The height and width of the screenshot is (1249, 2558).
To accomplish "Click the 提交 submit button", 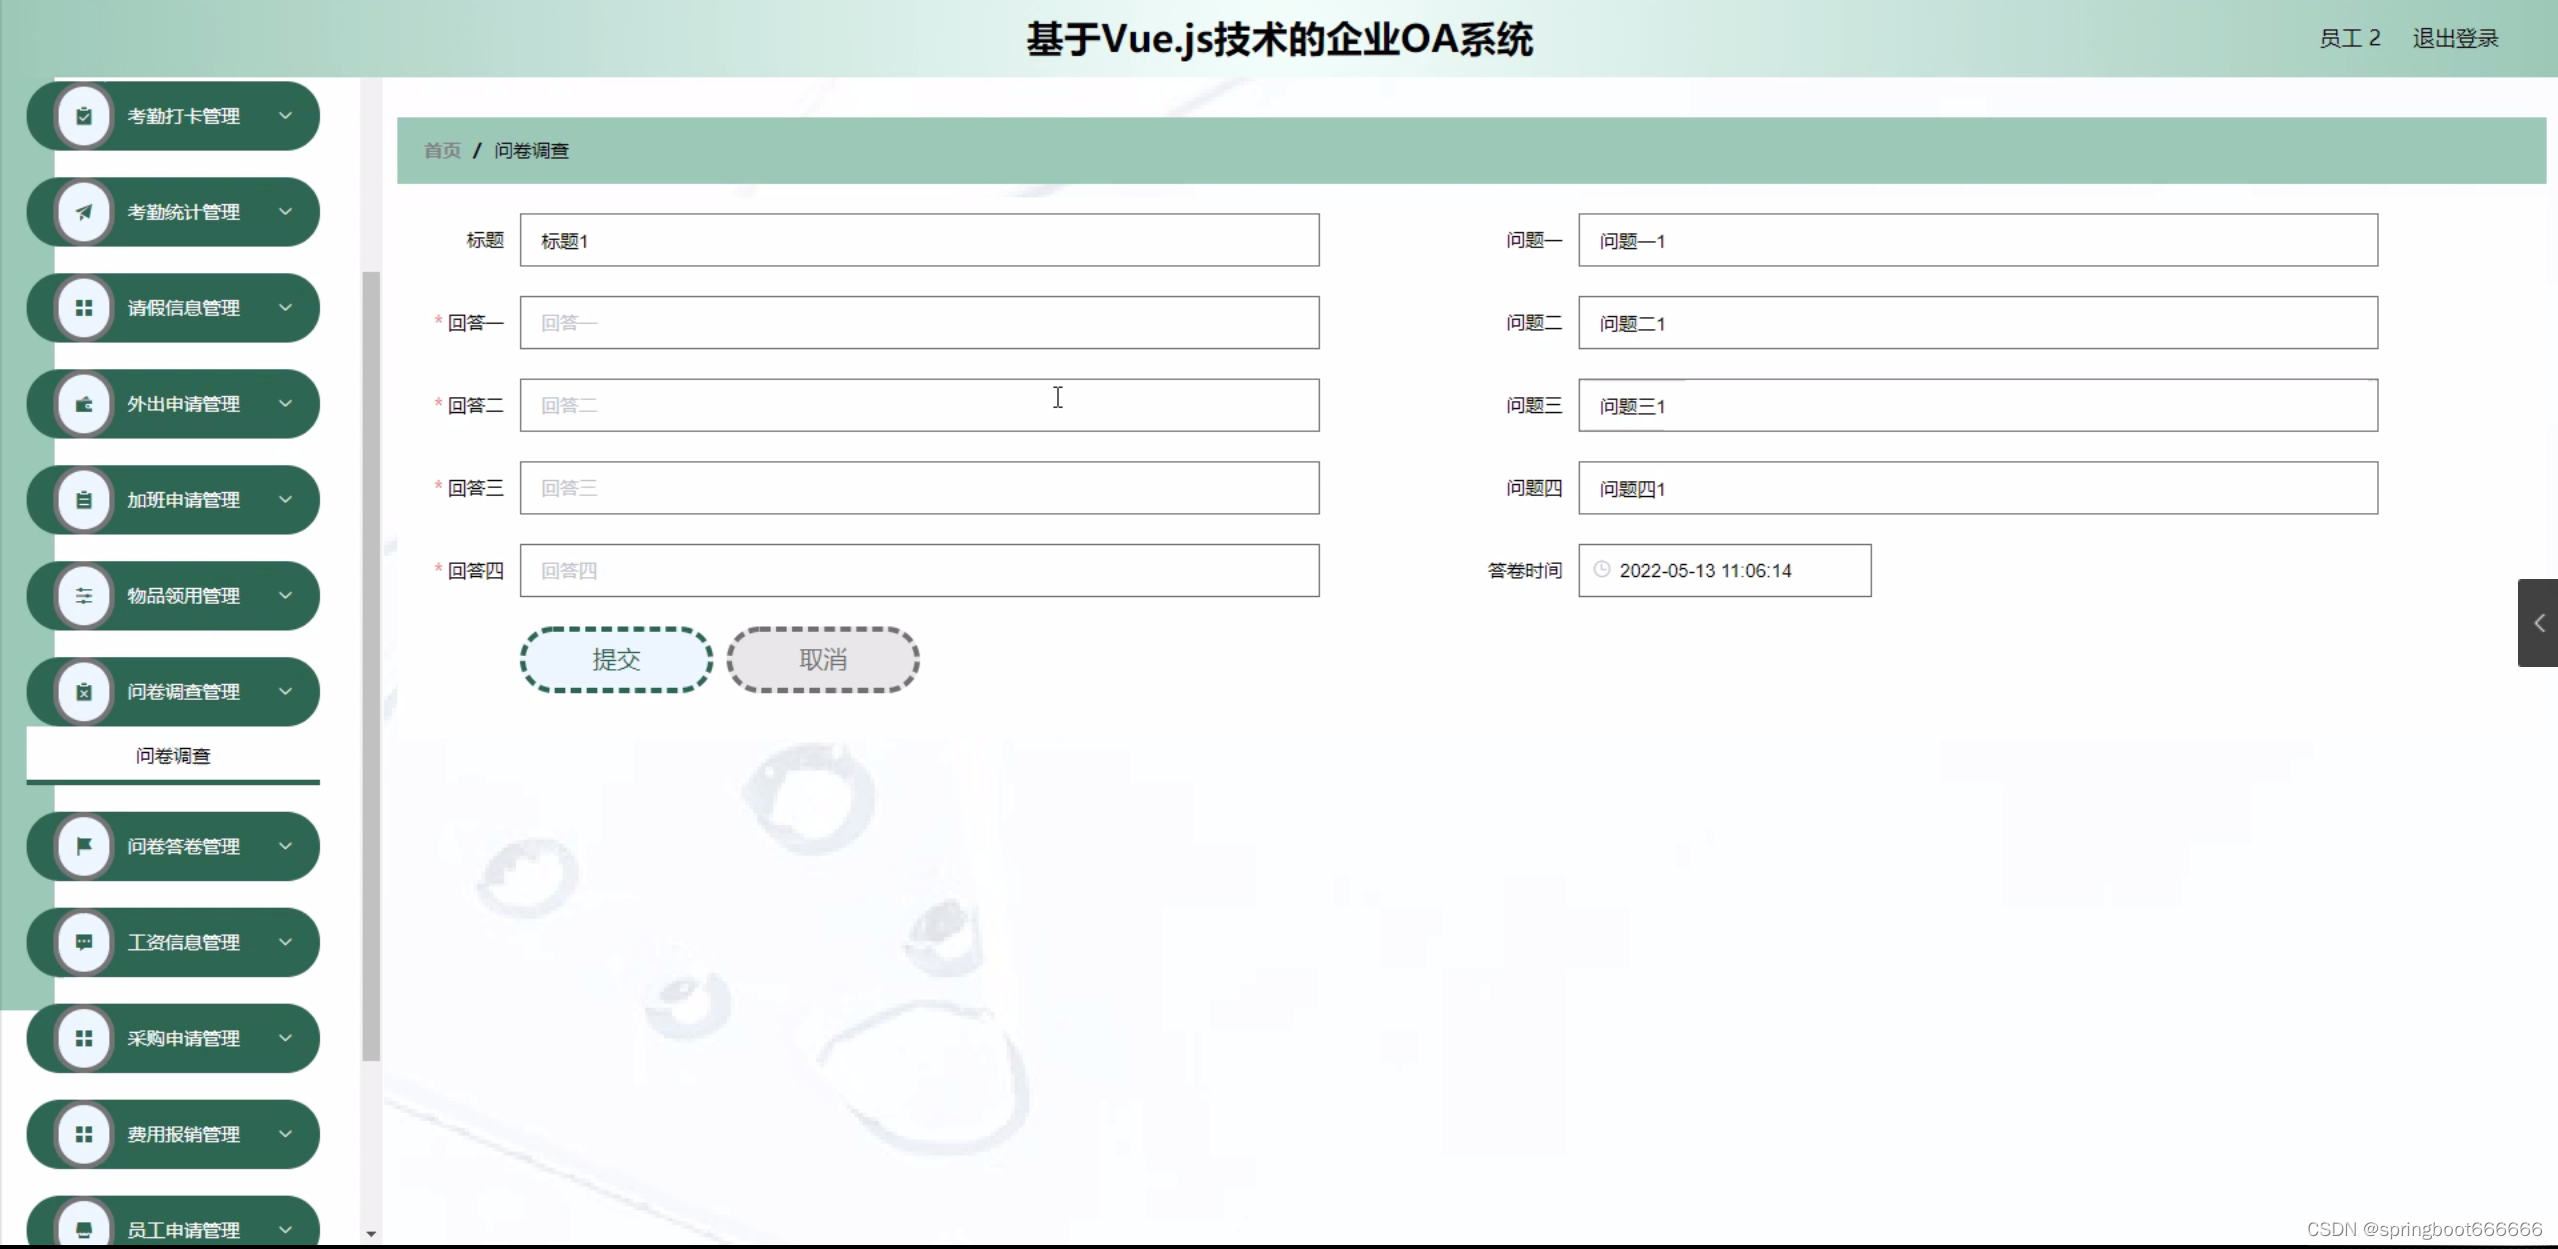I will [616, 660].
